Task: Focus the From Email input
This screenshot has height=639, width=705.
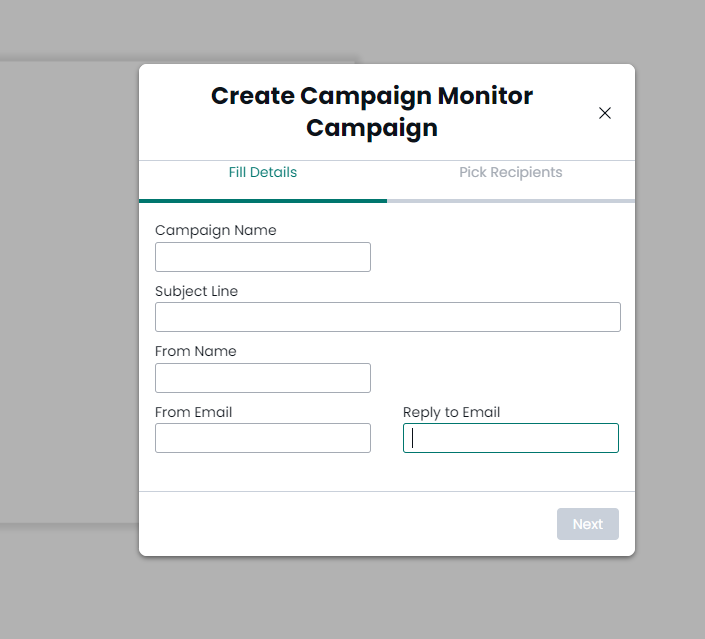Action: [263, 438]
